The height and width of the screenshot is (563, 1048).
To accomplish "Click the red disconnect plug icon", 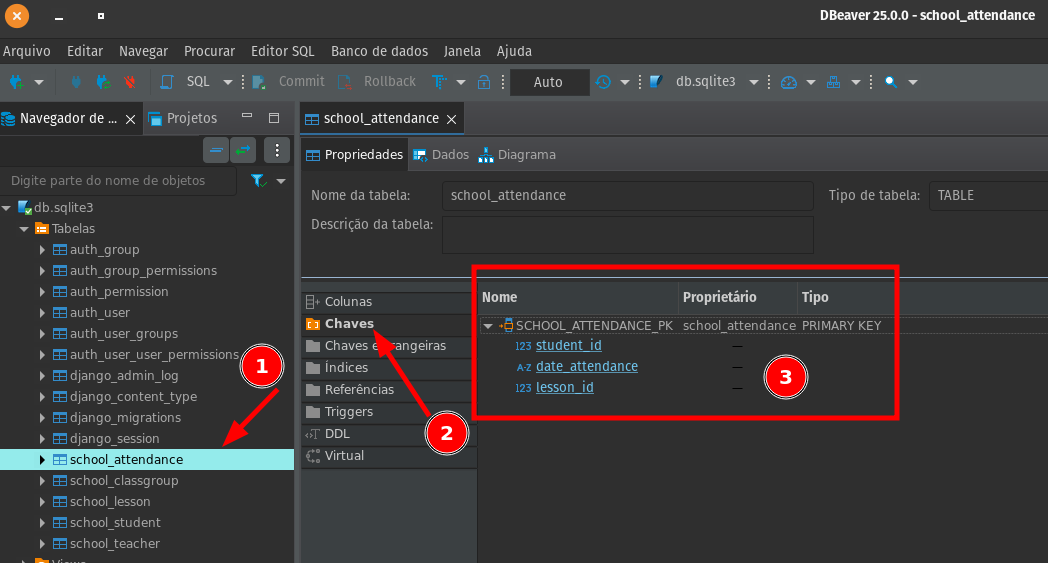I will click(130, 82).
